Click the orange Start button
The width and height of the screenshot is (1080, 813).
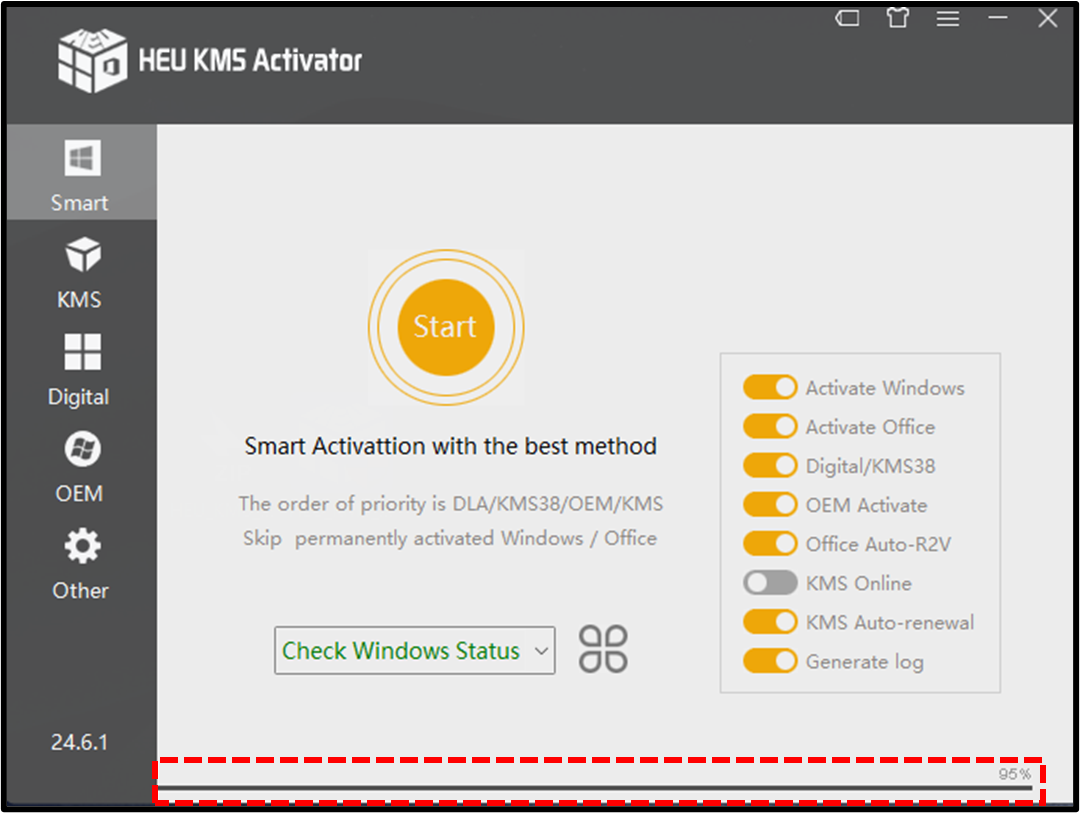pos(446,327)
